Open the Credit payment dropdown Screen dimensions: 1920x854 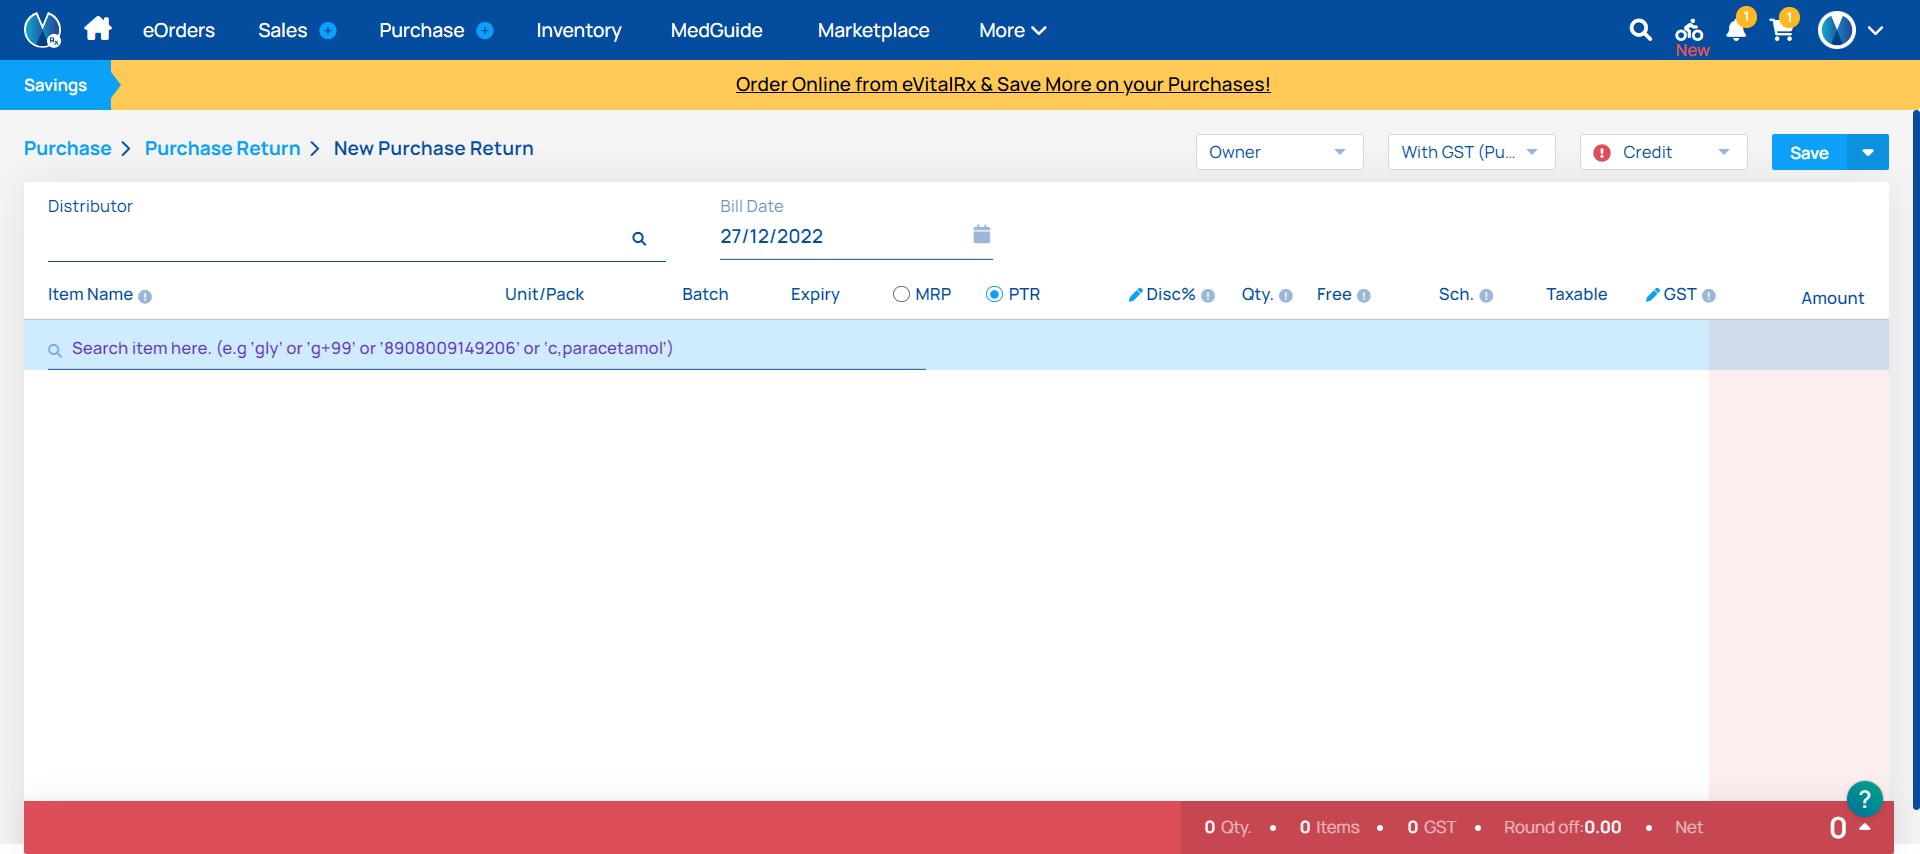pyautogui.click(x=1663, y=152)
